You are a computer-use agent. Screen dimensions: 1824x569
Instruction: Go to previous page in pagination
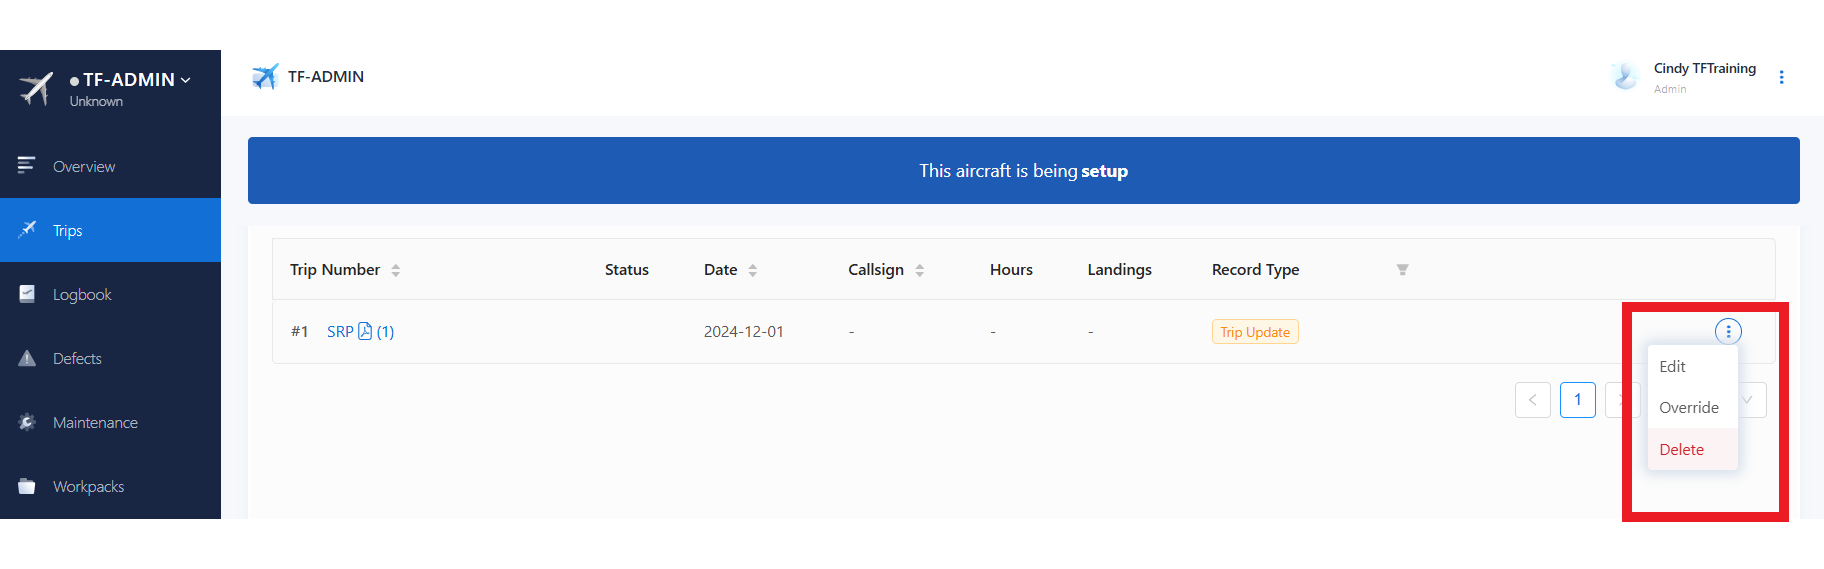[1532, 400]
